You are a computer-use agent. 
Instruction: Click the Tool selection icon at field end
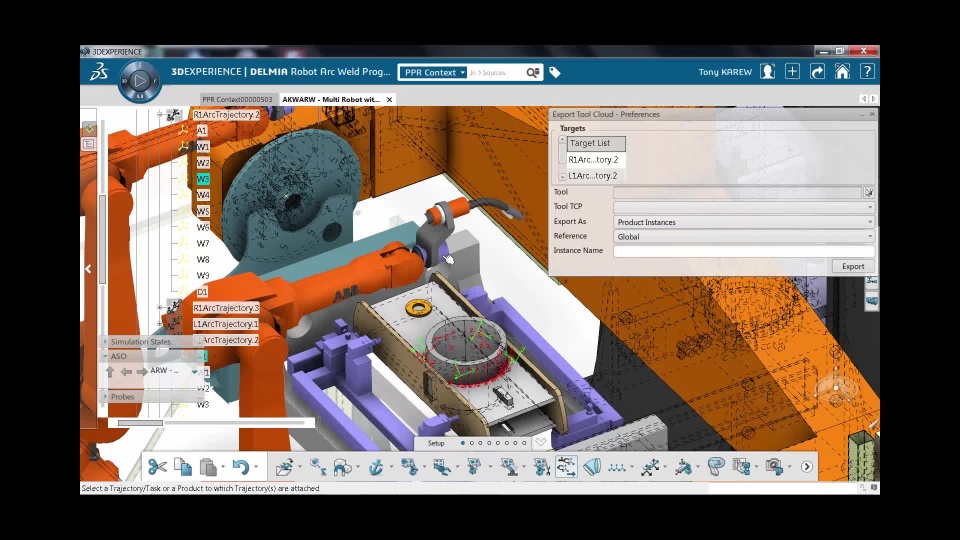(869, 192)
